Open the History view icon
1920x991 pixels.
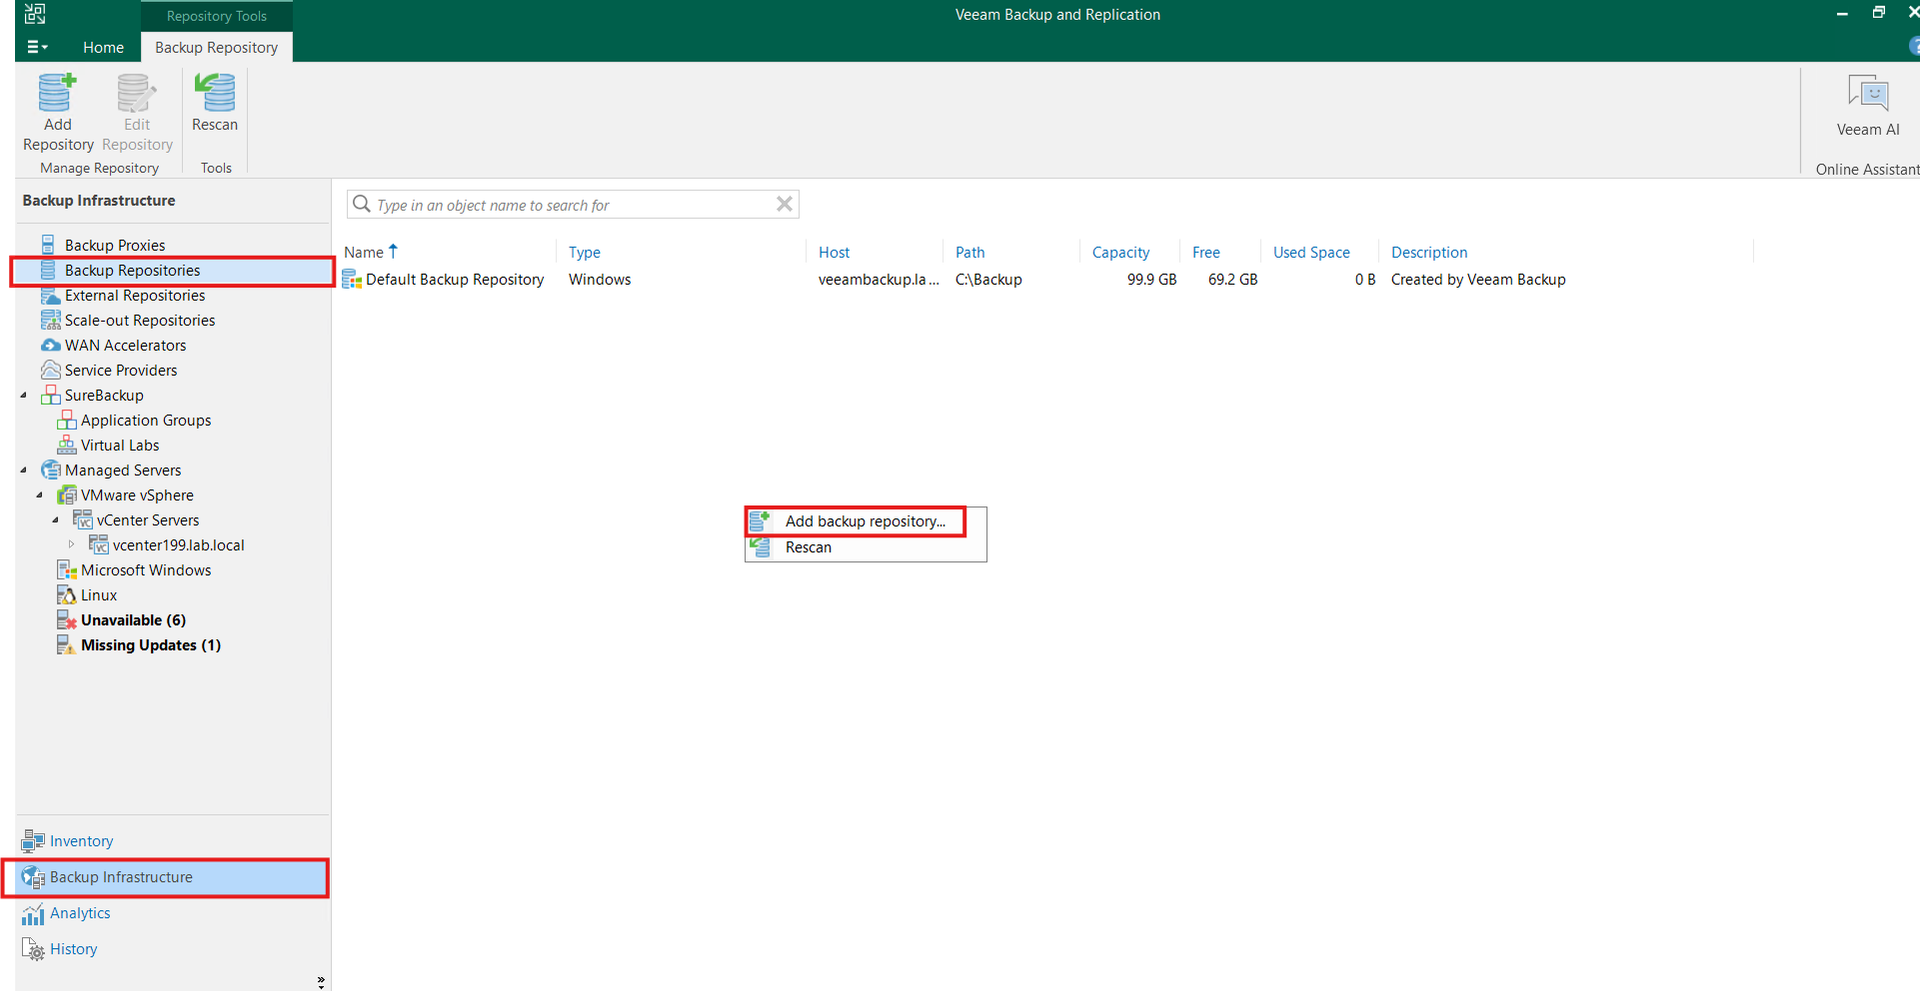coord(33,950)
